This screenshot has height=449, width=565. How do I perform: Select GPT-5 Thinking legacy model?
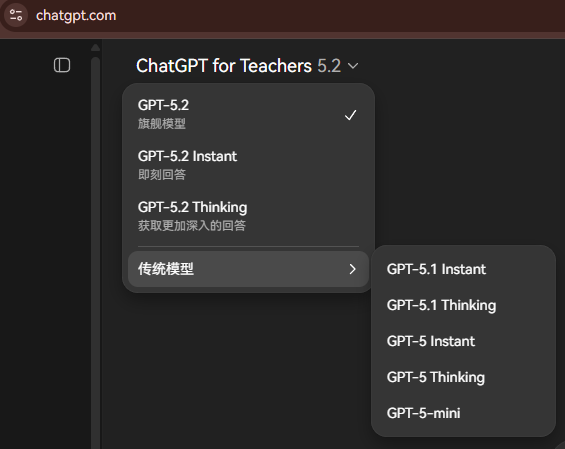point(463,377)
